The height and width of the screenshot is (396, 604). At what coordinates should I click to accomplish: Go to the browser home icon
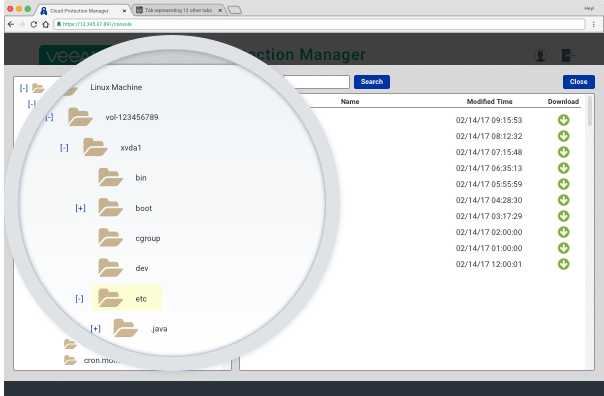tap(45, 24)
